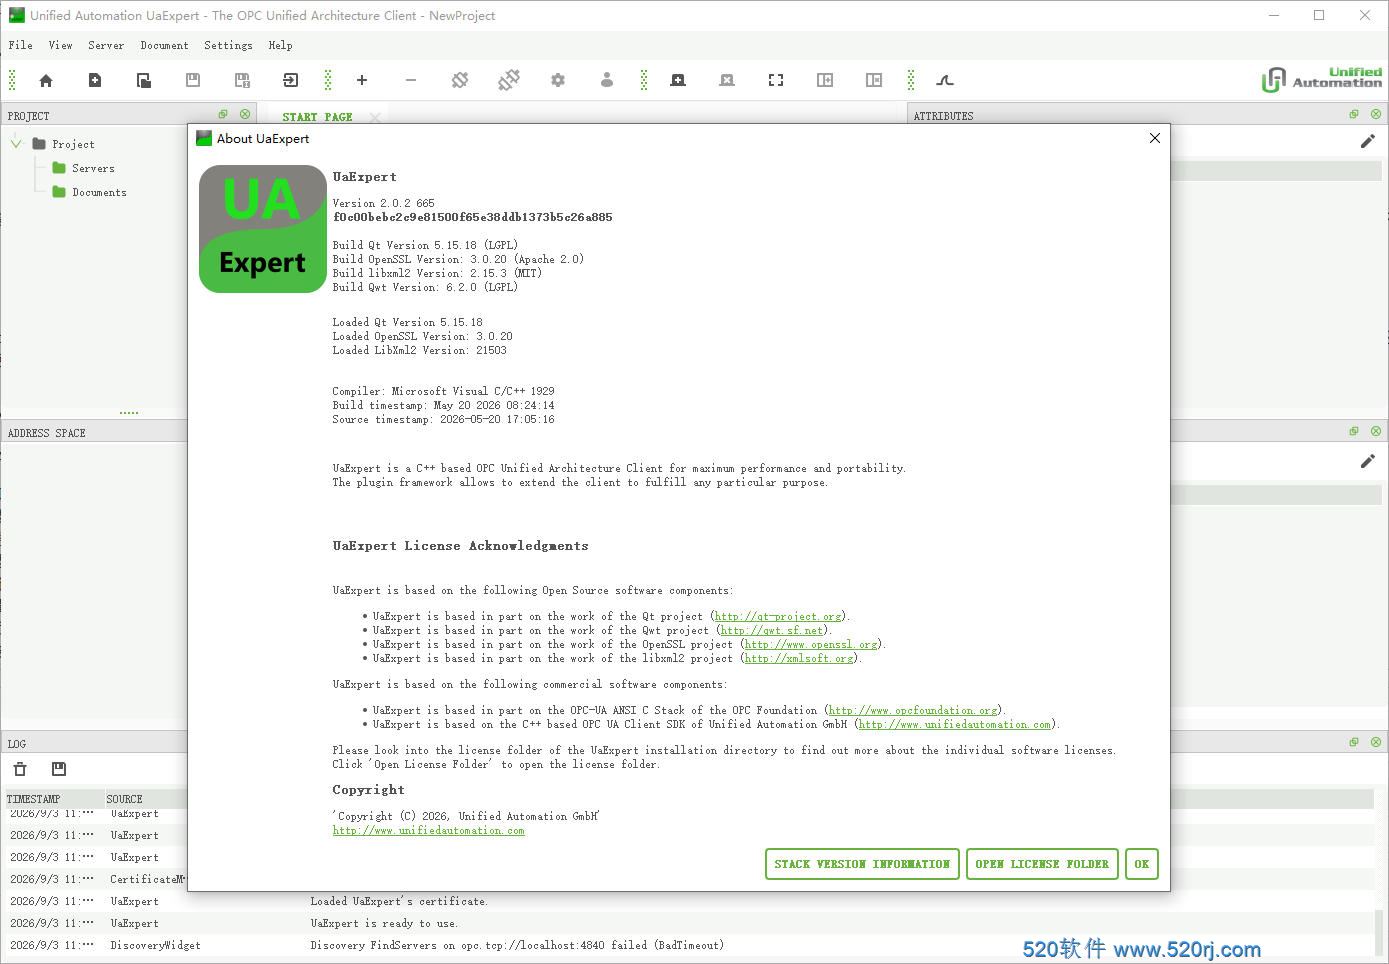This screenshot has width=1389, height=964.
Task: Open the www.openssl.org link
Action: 811,644
